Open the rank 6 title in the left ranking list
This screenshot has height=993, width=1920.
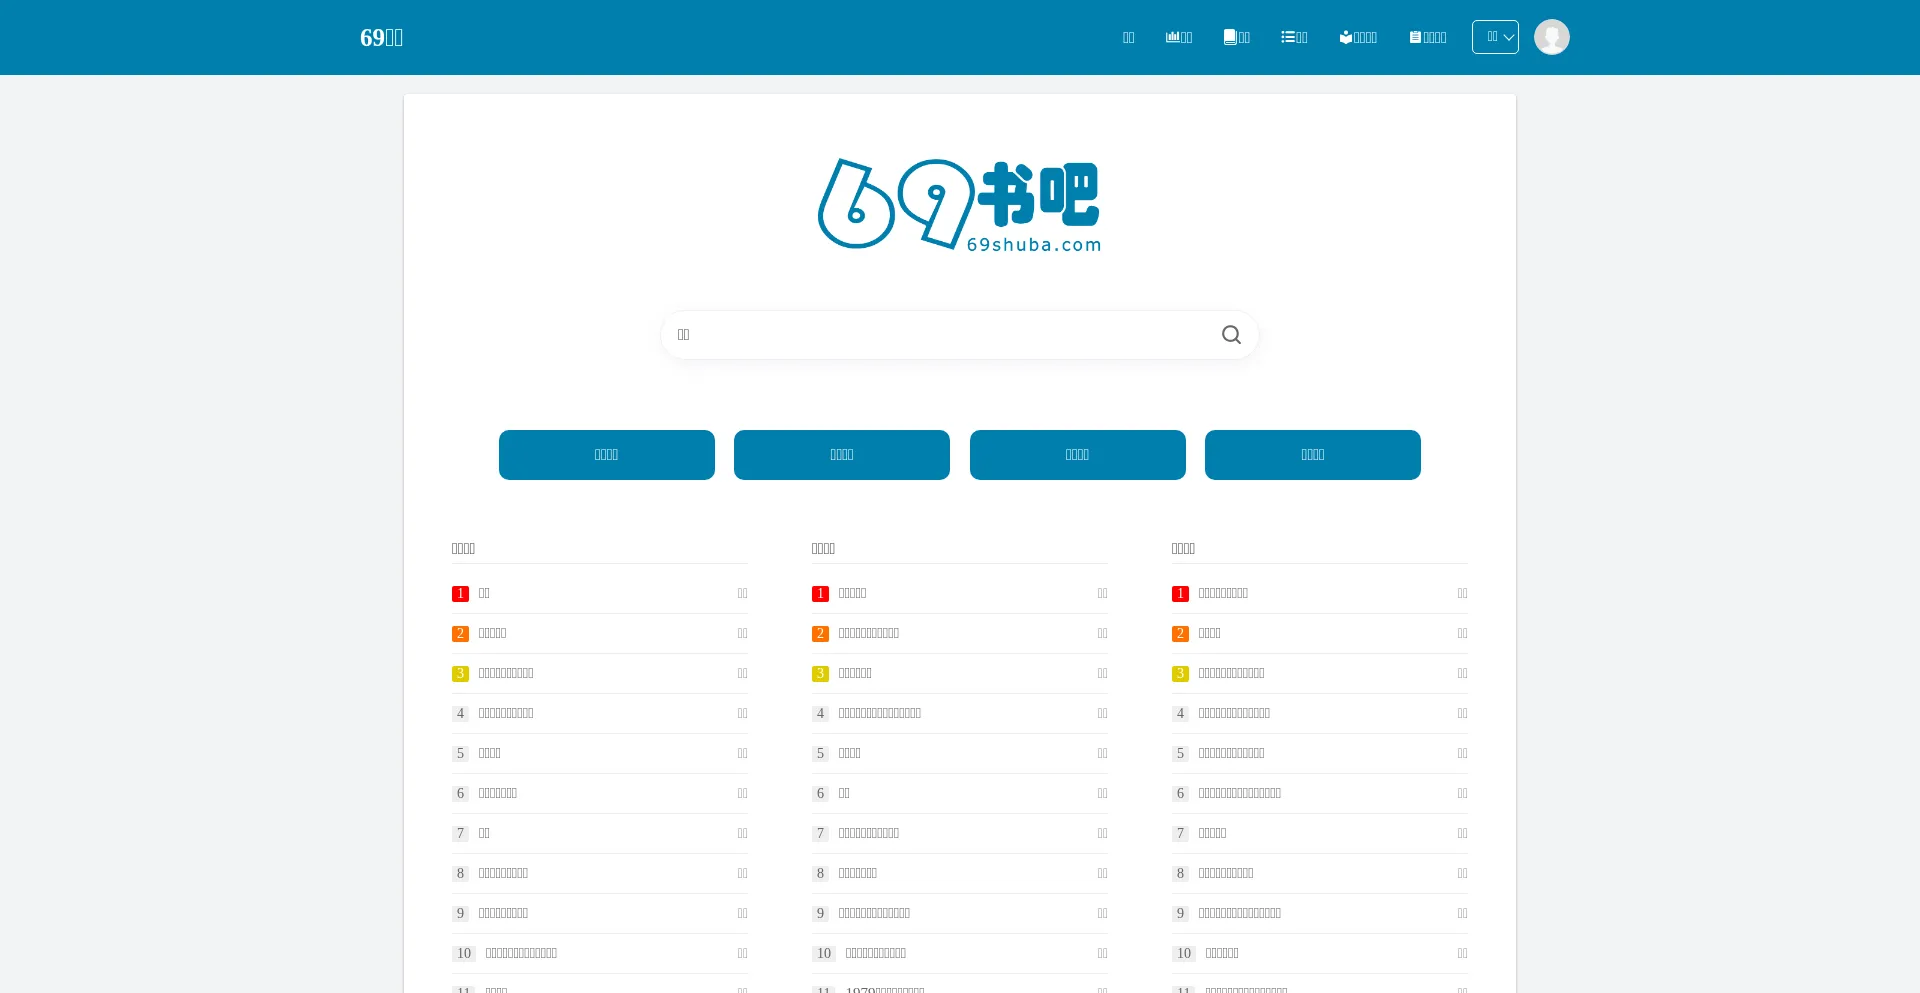pos(497,793)
